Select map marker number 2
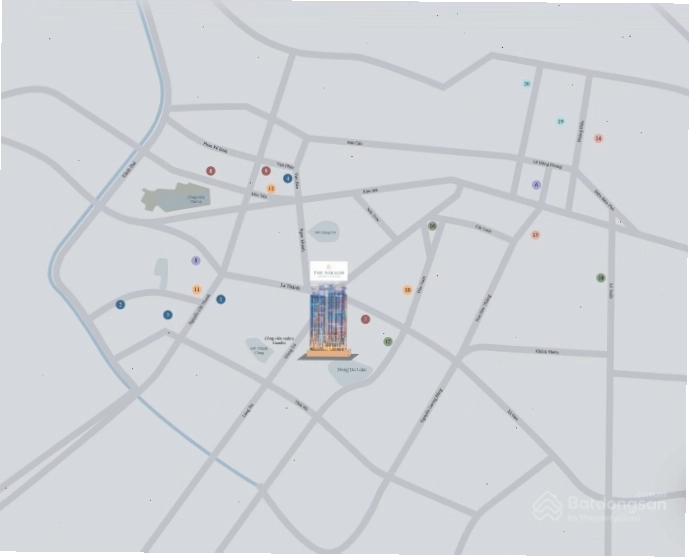Viewport: 689px width, 557px height. [120, 304]
